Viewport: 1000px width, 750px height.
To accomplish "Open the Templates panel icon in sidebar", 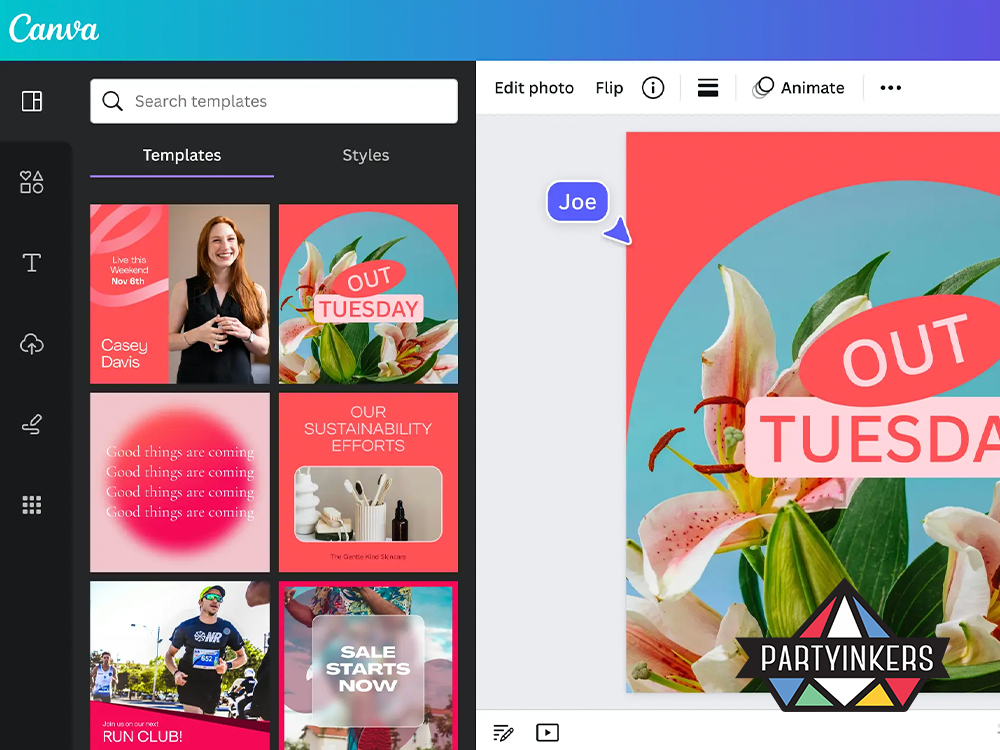I will 32,101.
